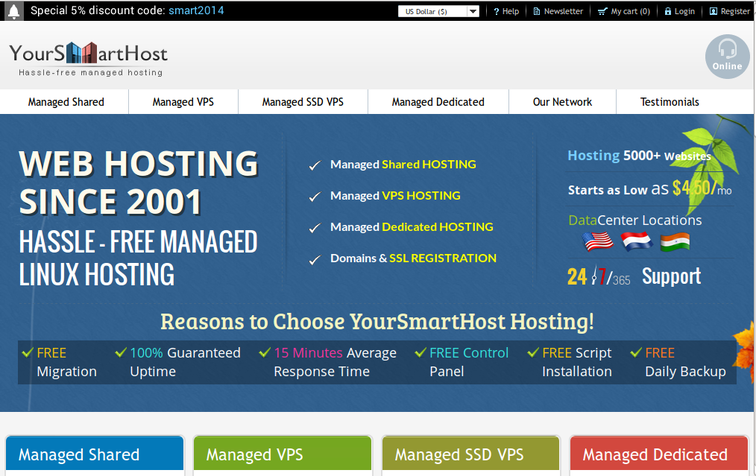Click HASSLE - FREE MANAGED LINUX HOSTING text
Image resolution: width=756 pixels, height=476 pixels.
click(138, 258)
